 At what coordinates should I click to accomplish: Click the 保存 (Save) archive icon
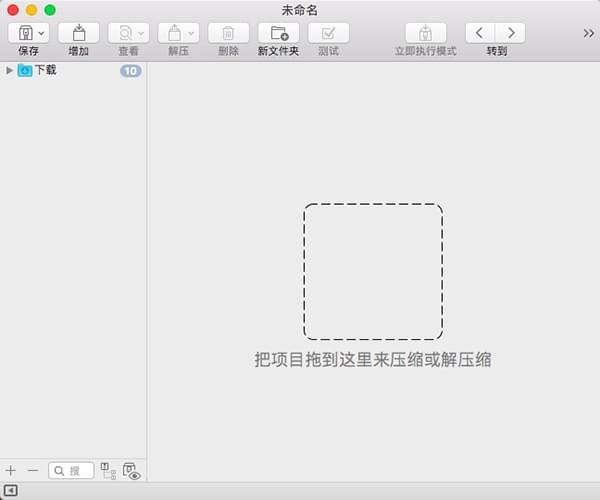(x=23, y=33)
